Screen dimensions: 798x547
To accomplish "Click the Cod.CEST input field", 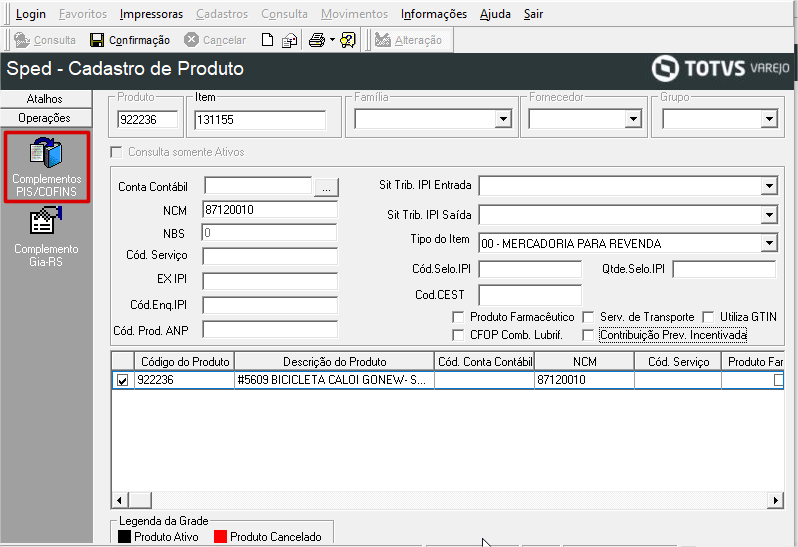I will click(530, 295).
